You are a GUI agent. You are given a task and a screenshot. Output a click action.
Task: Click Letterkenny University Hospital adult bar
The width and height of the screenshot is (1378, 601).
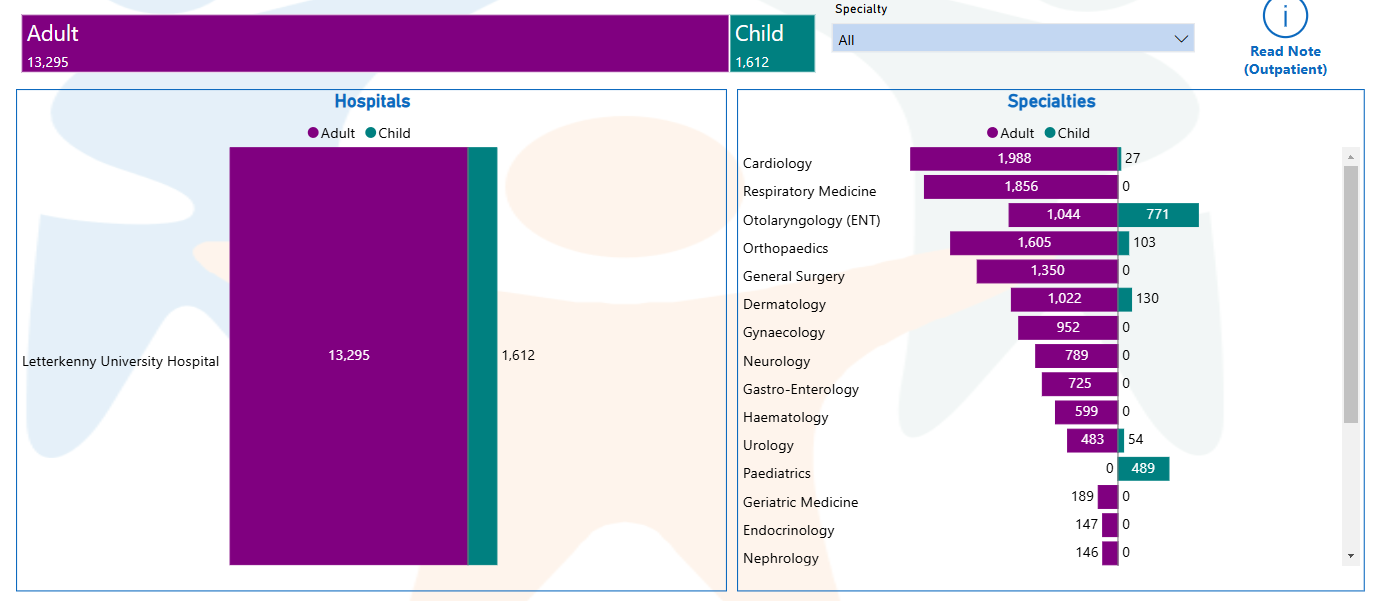(348, 355)
